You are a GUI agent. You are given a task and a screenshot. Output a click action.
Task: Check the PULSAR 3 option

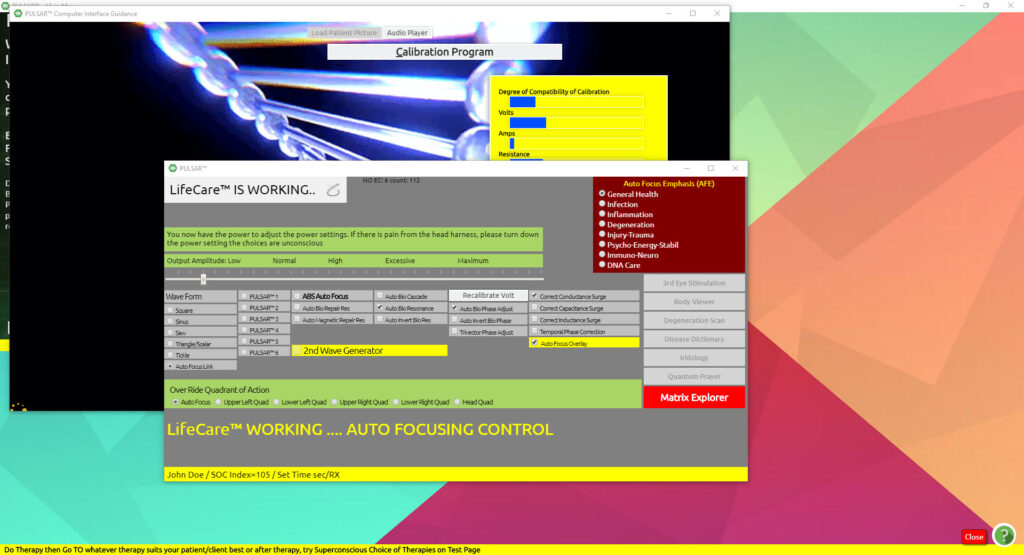point(244,319)
